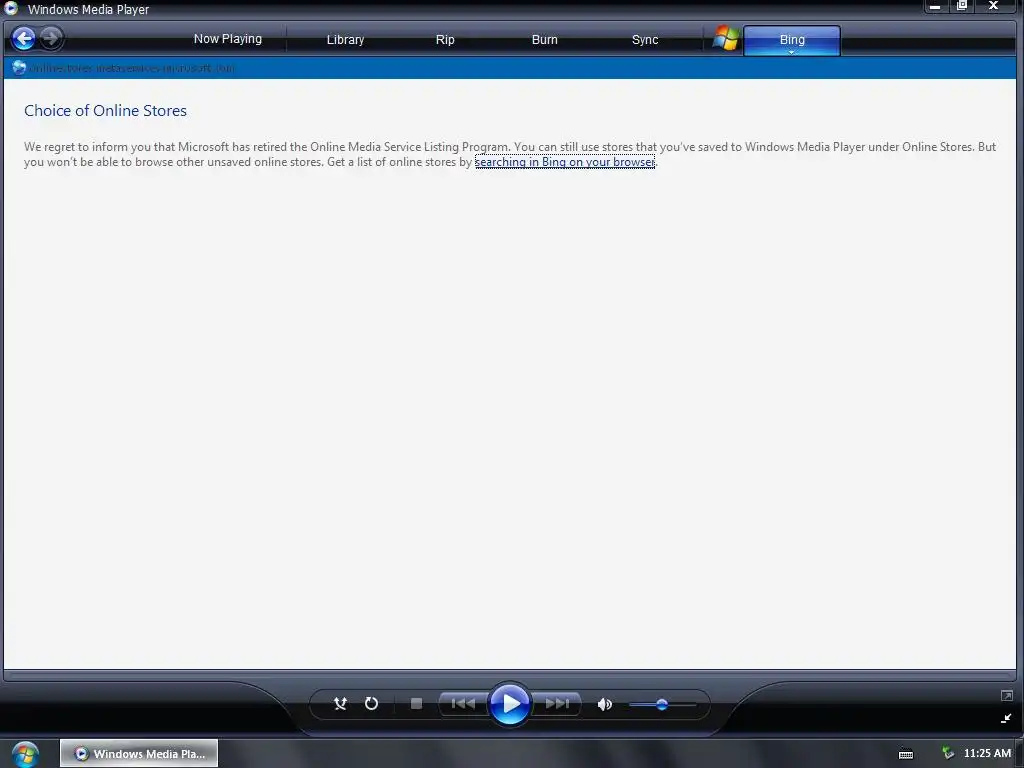Open the Now Playing tab
Viewport: 1024px width, 768px height.
(x=227, y=39)
